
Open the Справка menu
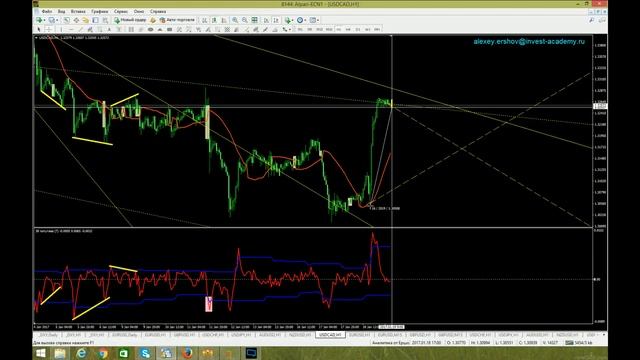pos(158,11)
